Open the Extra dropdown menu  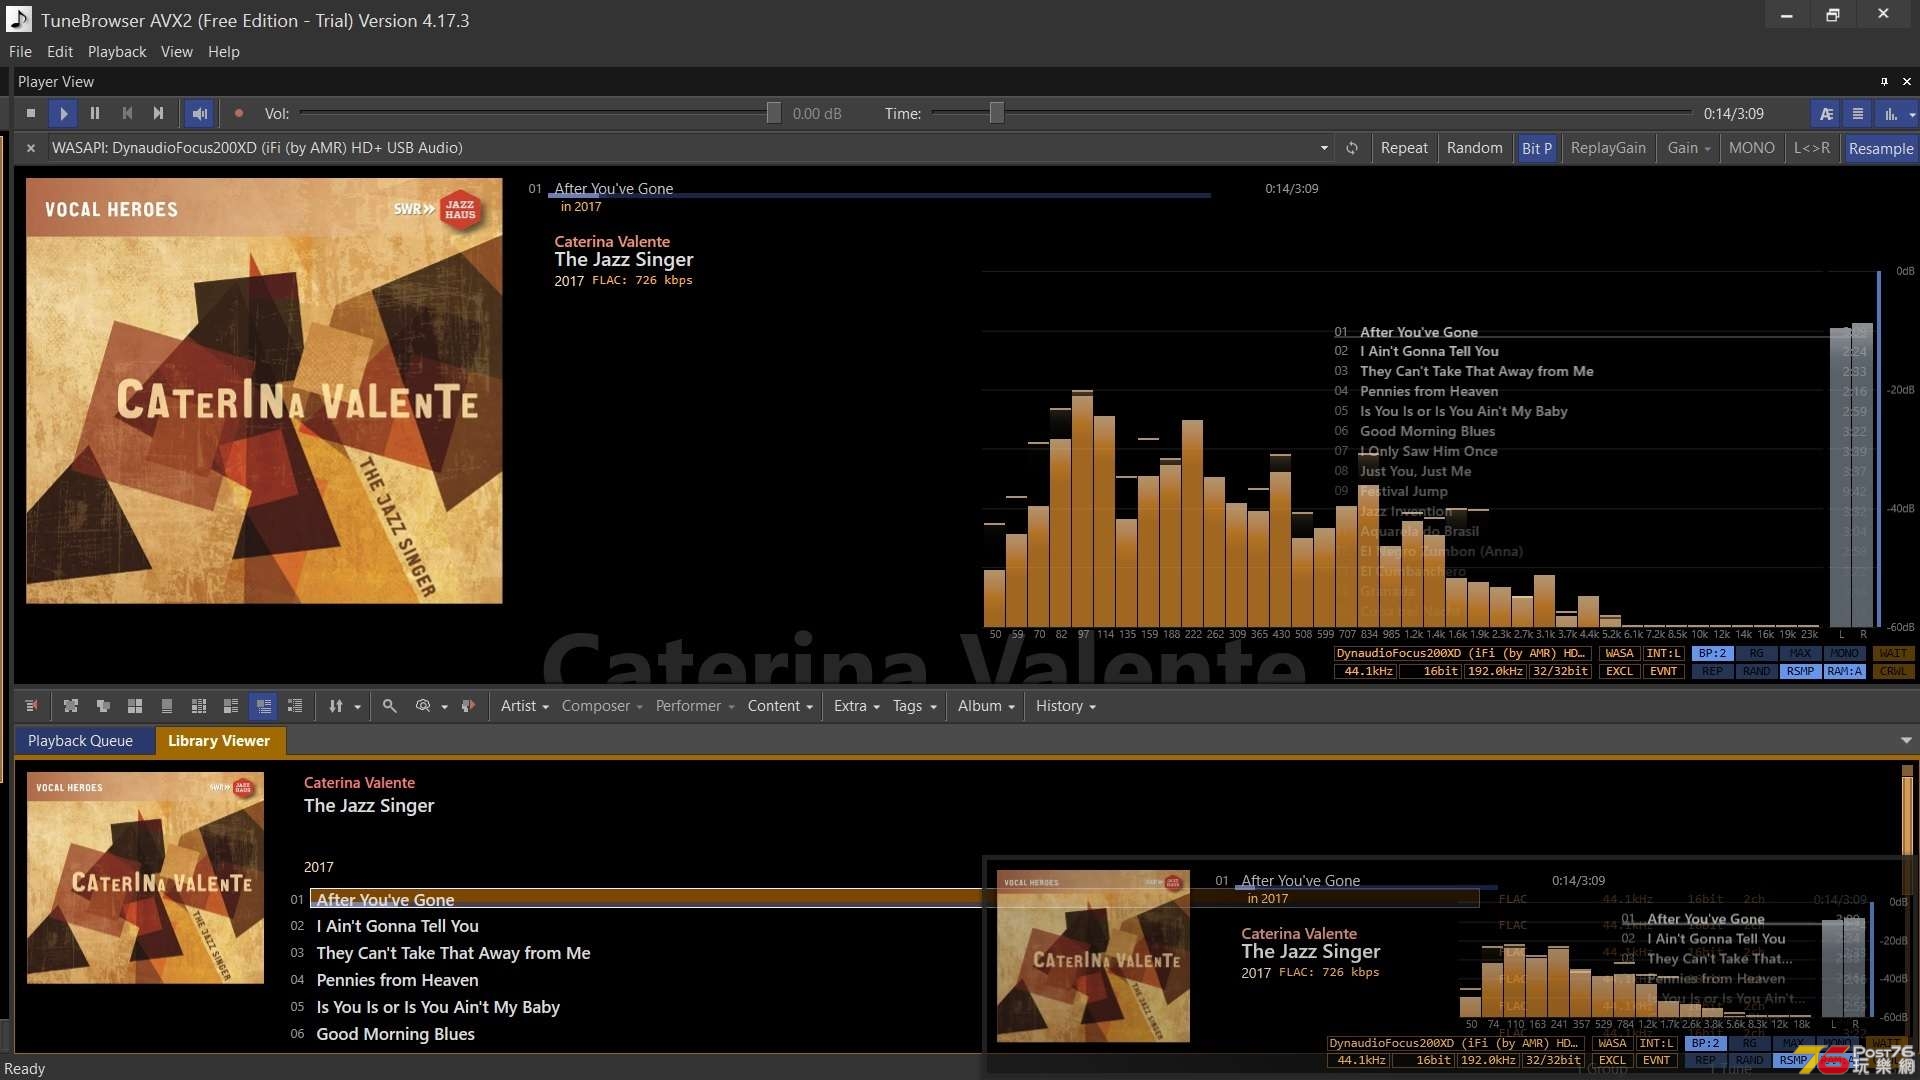pos(857,706)
